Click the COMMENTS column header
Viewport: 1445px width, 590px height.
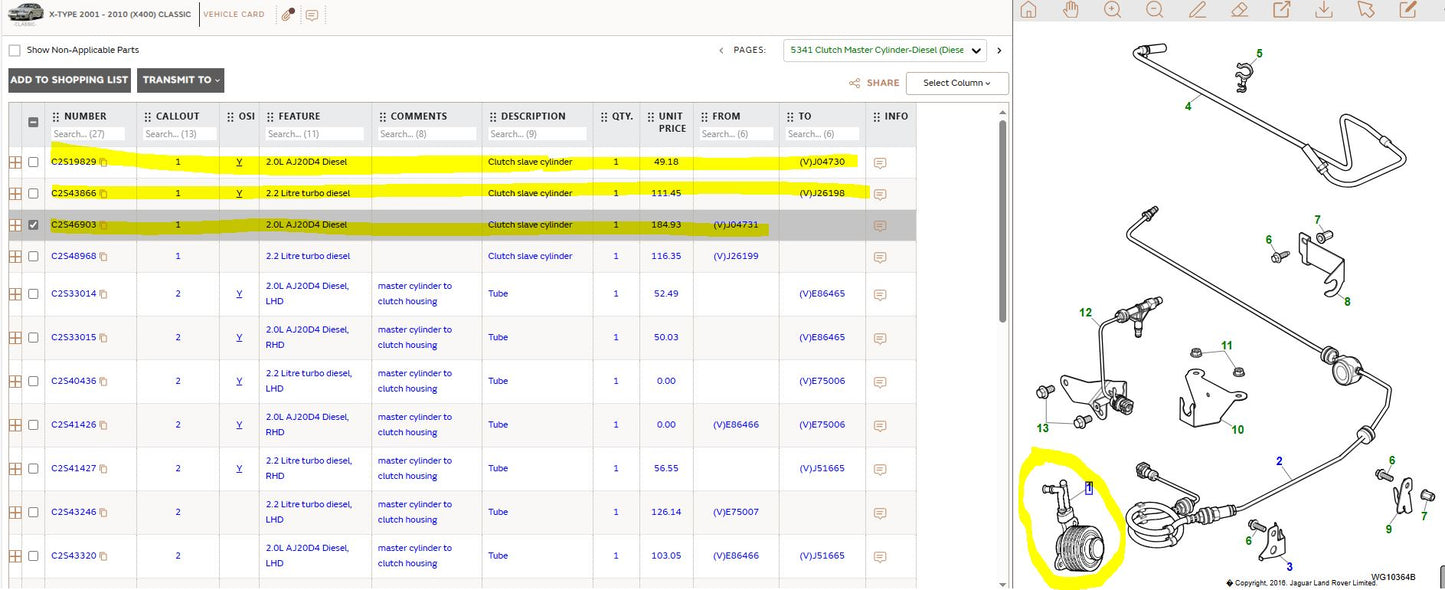pyautogui.click(x=419, y=116)
